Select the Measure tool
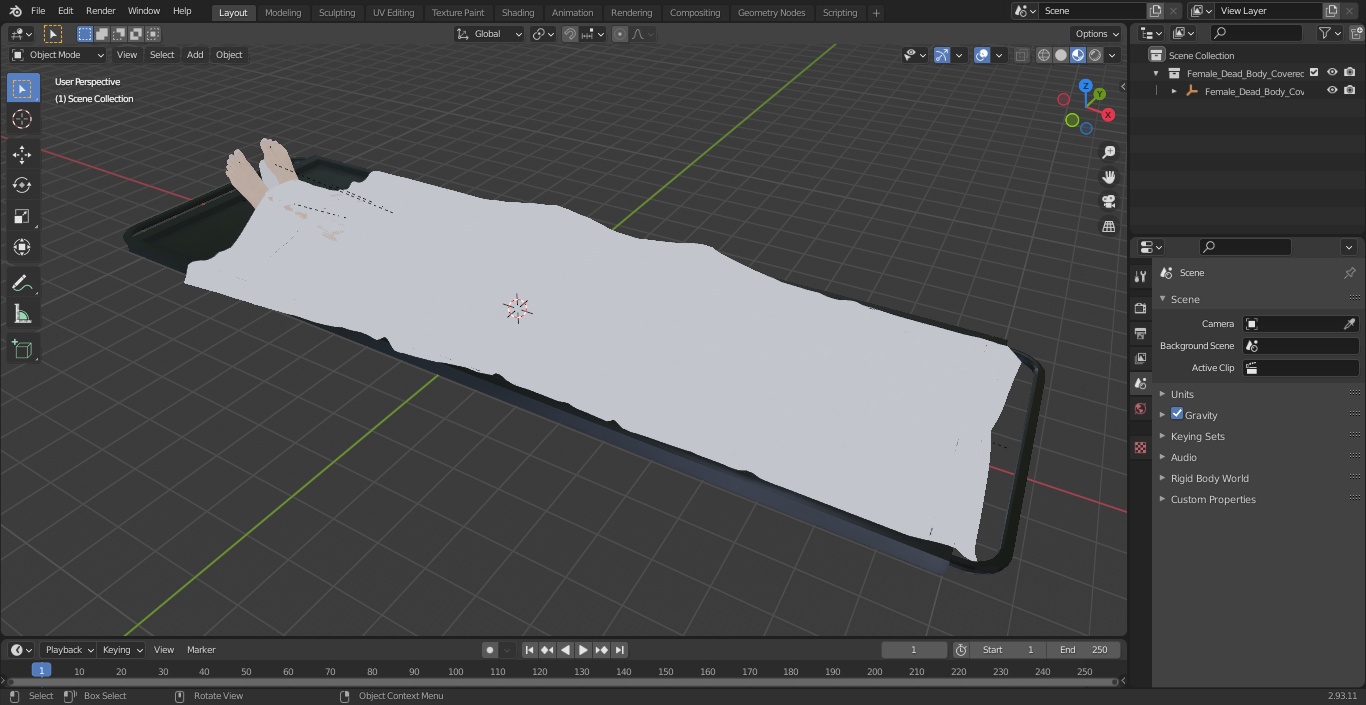The height and width of the screenshot is (705, 1366). [22, 314]
